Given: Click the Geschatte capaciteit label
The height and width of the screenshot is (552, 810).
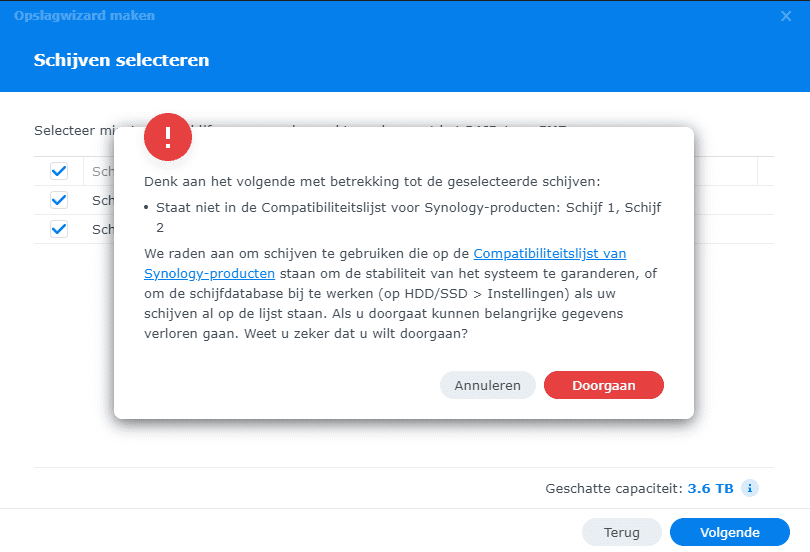Looking at the screenshot, I should click(x=614, y=488).
